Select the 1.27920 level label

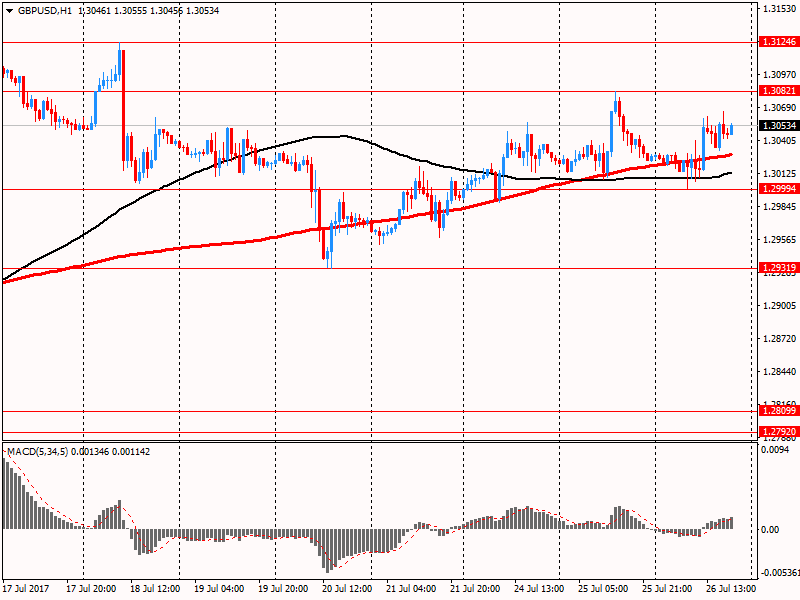click(779, 432)
